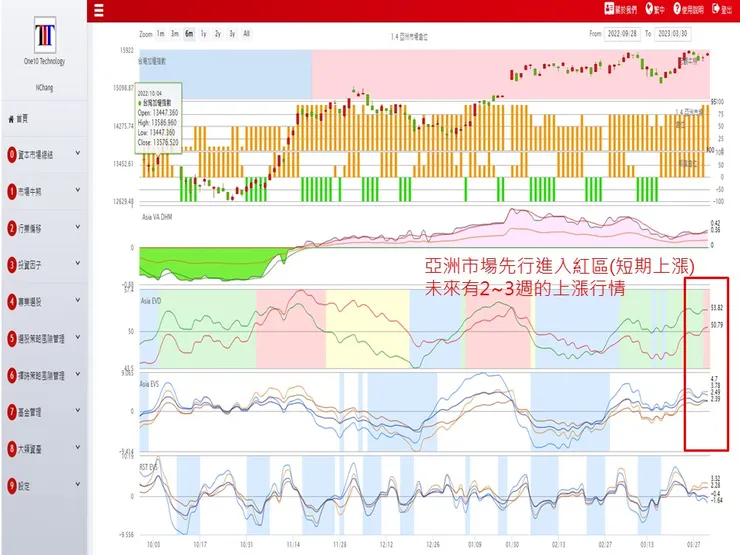Click the Asia EVD chart label

coord(151,301)
